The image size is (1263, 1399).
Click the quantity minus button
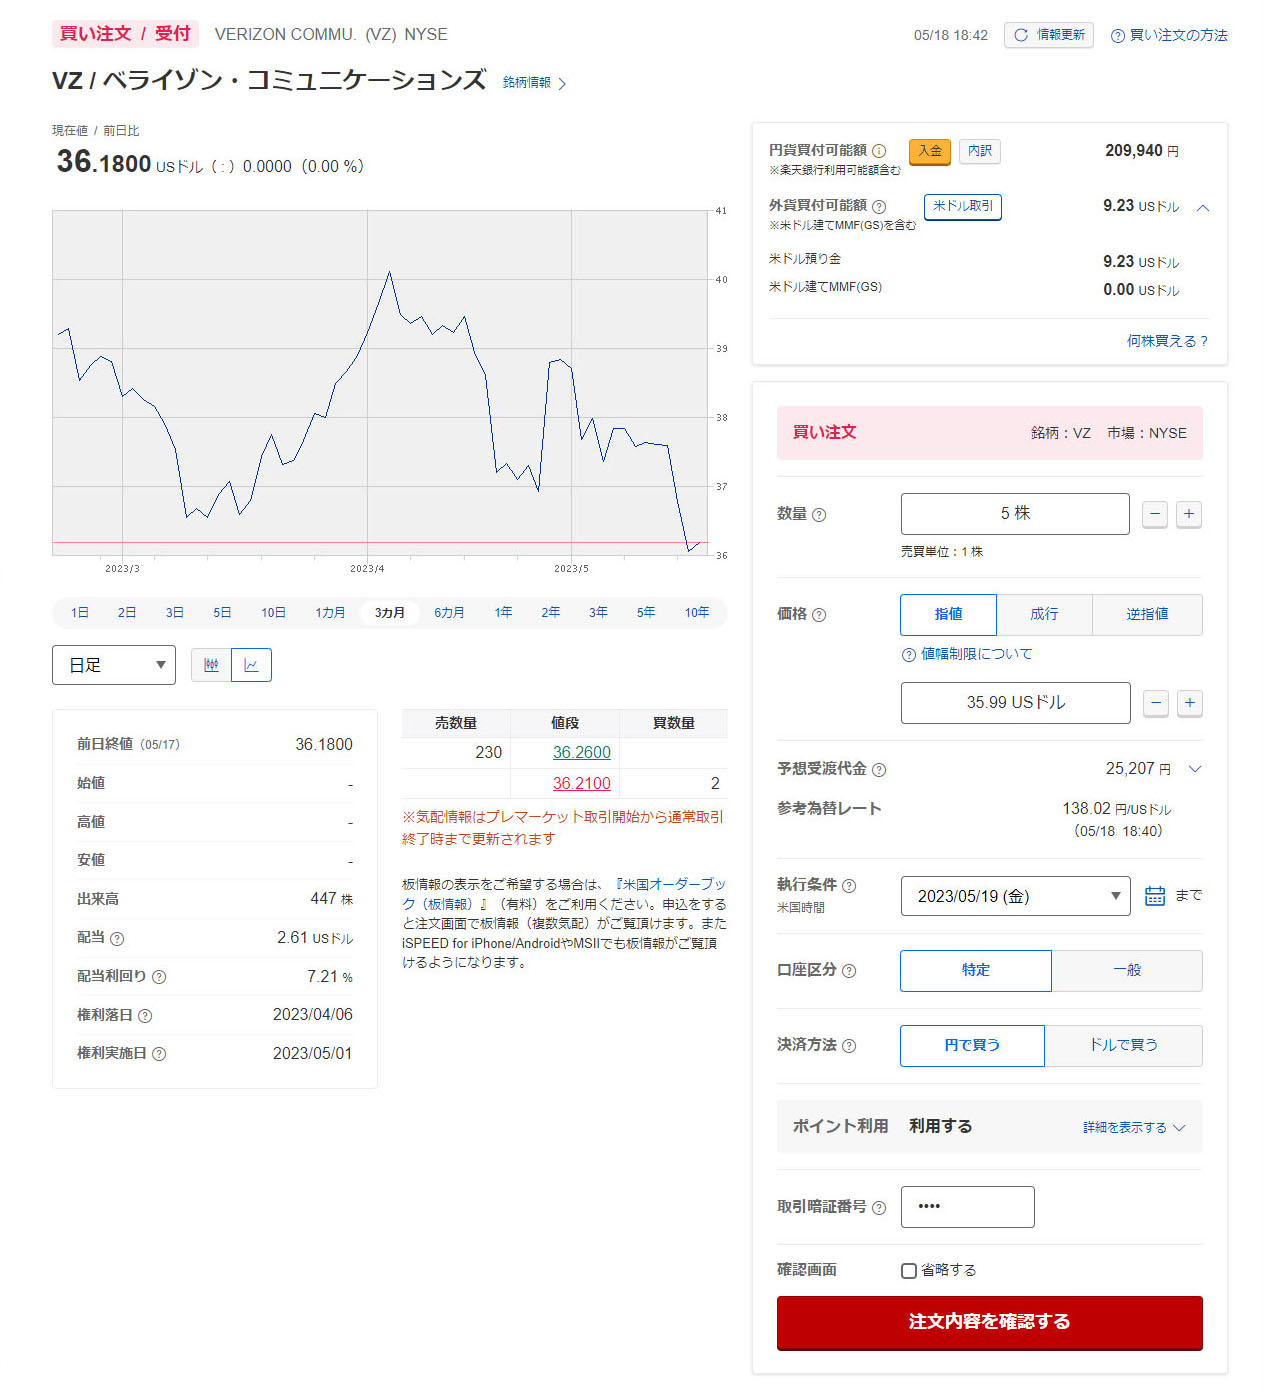point(1154,514)
